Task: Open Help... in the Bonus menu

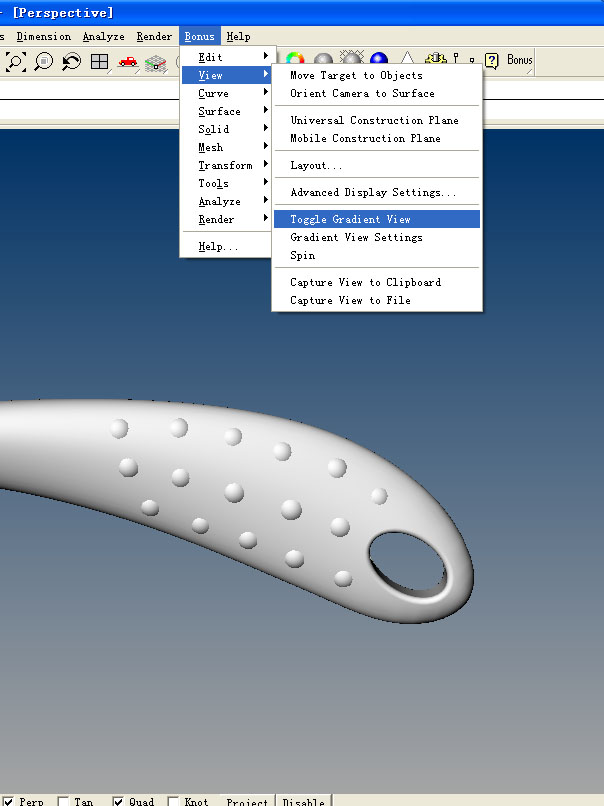Action: [226, 246]
